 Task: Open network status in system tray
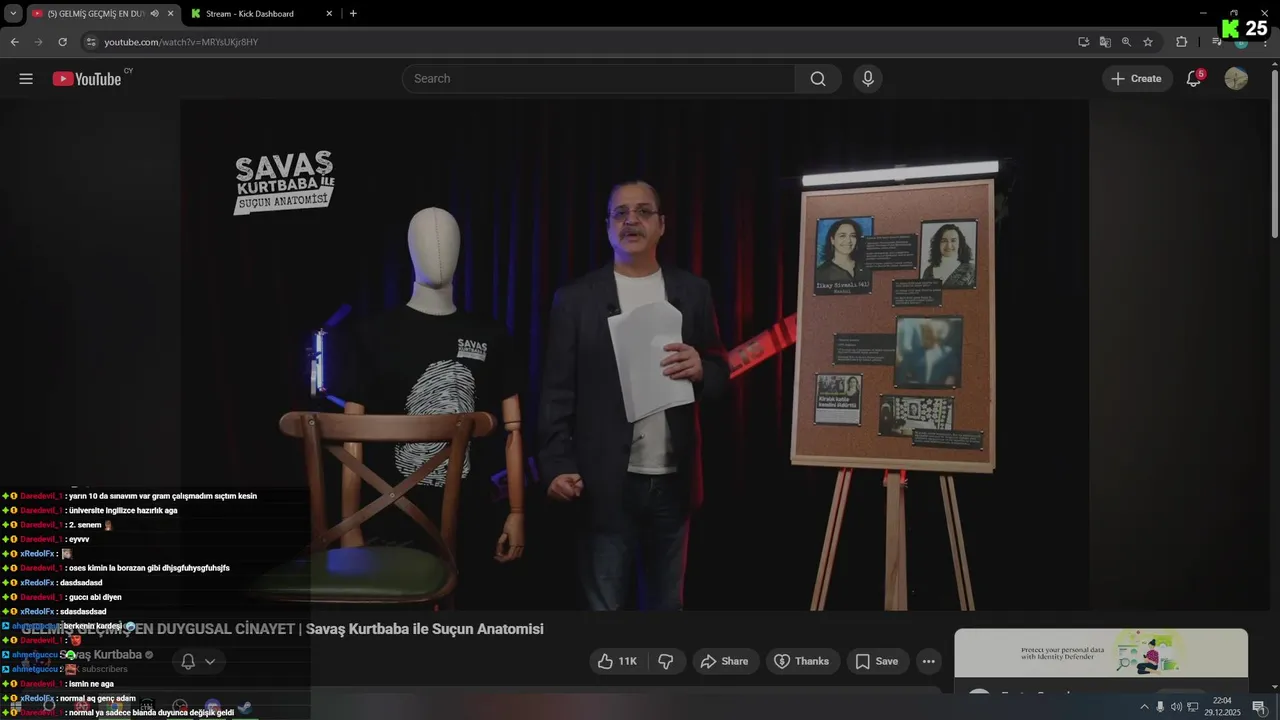pos(1193,707)
